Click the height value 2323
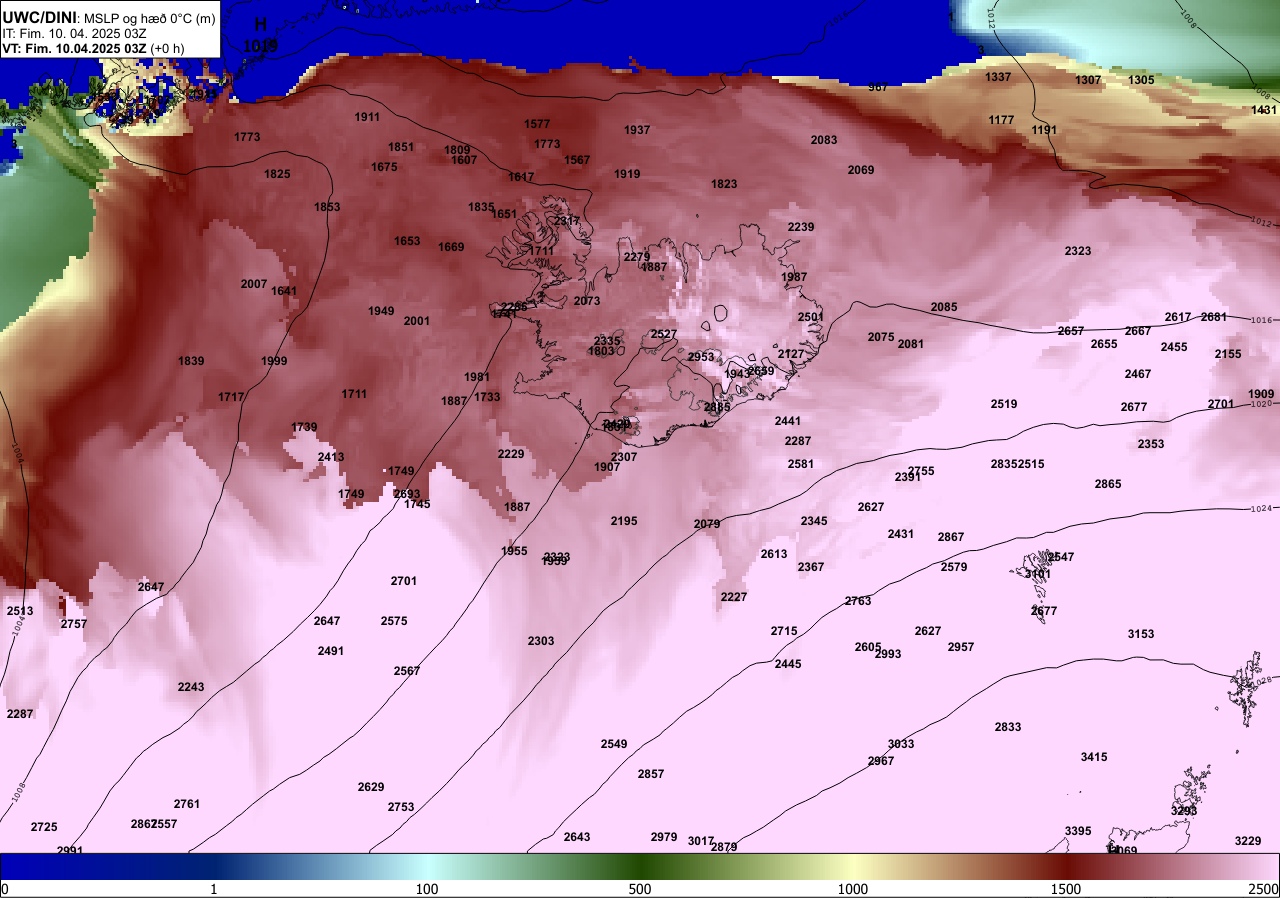The width and height of the screenshot is (1280, 898). [1078, 251]
